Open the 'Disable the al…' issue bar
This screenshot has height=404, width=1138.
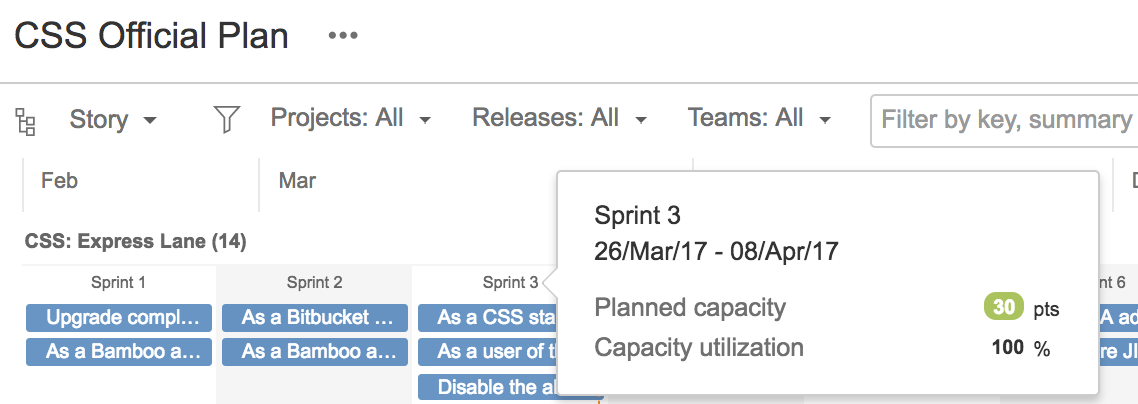488,387
